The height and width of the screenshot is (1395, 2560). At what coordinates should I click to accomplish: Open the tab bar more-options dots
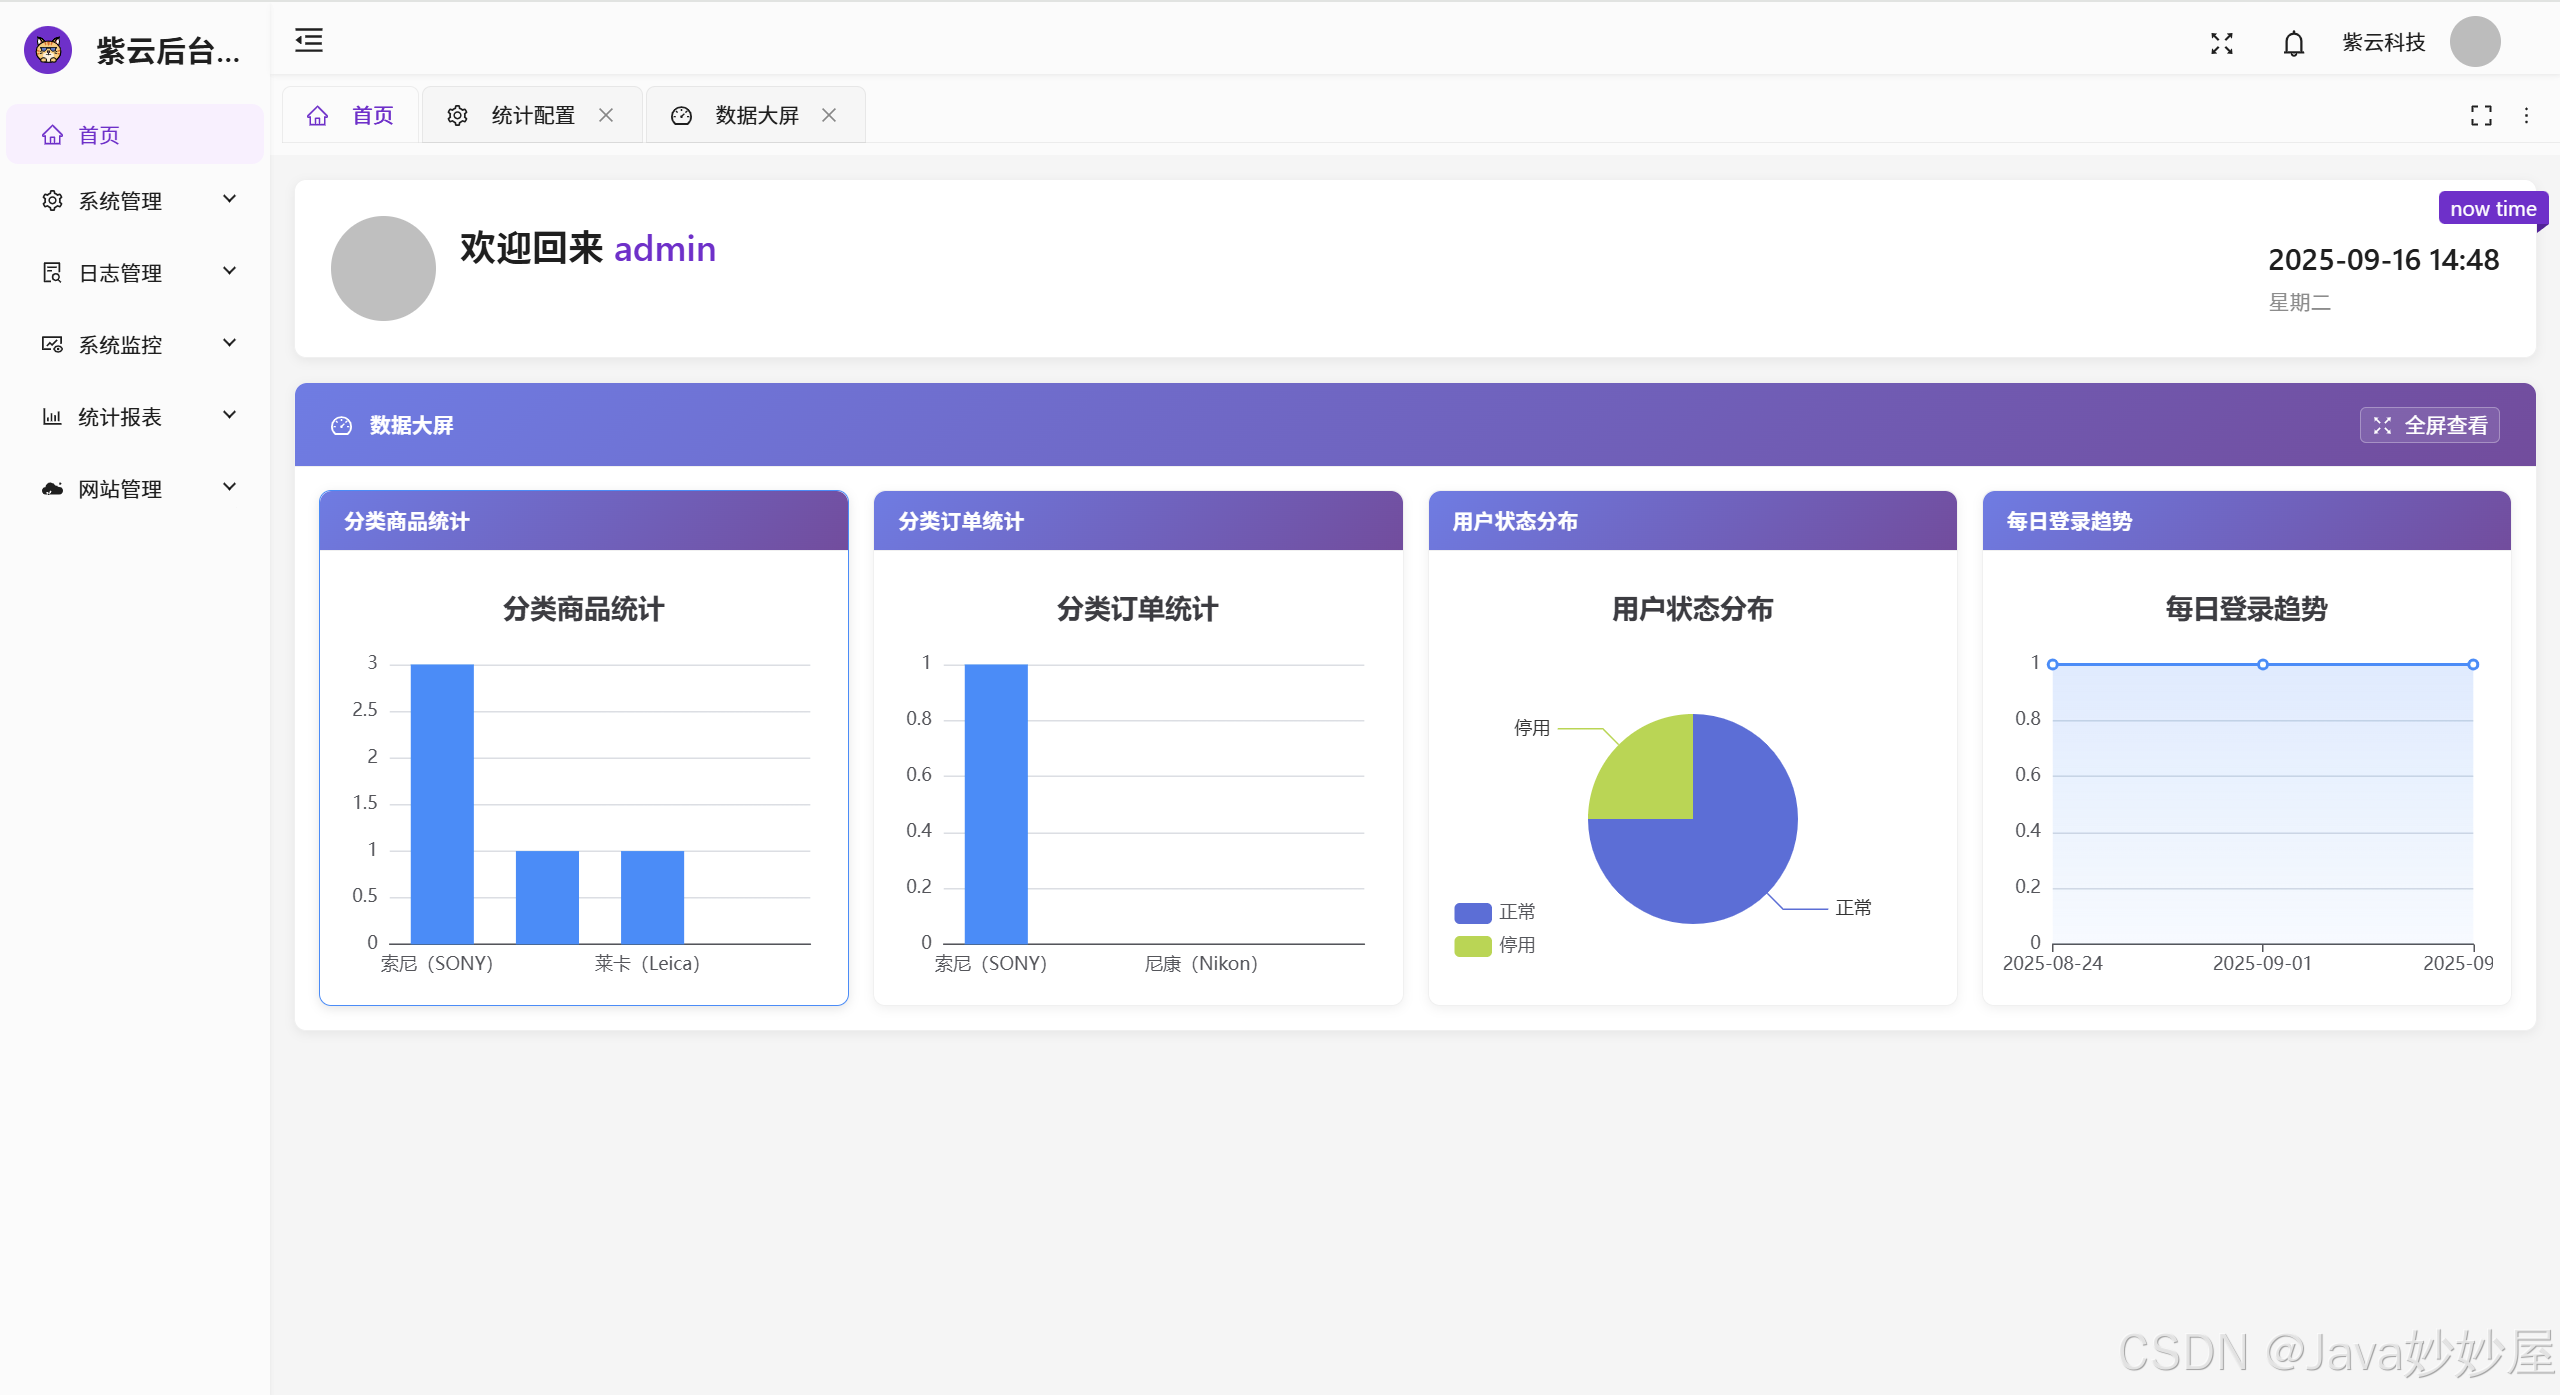(x=2526, y=115)
